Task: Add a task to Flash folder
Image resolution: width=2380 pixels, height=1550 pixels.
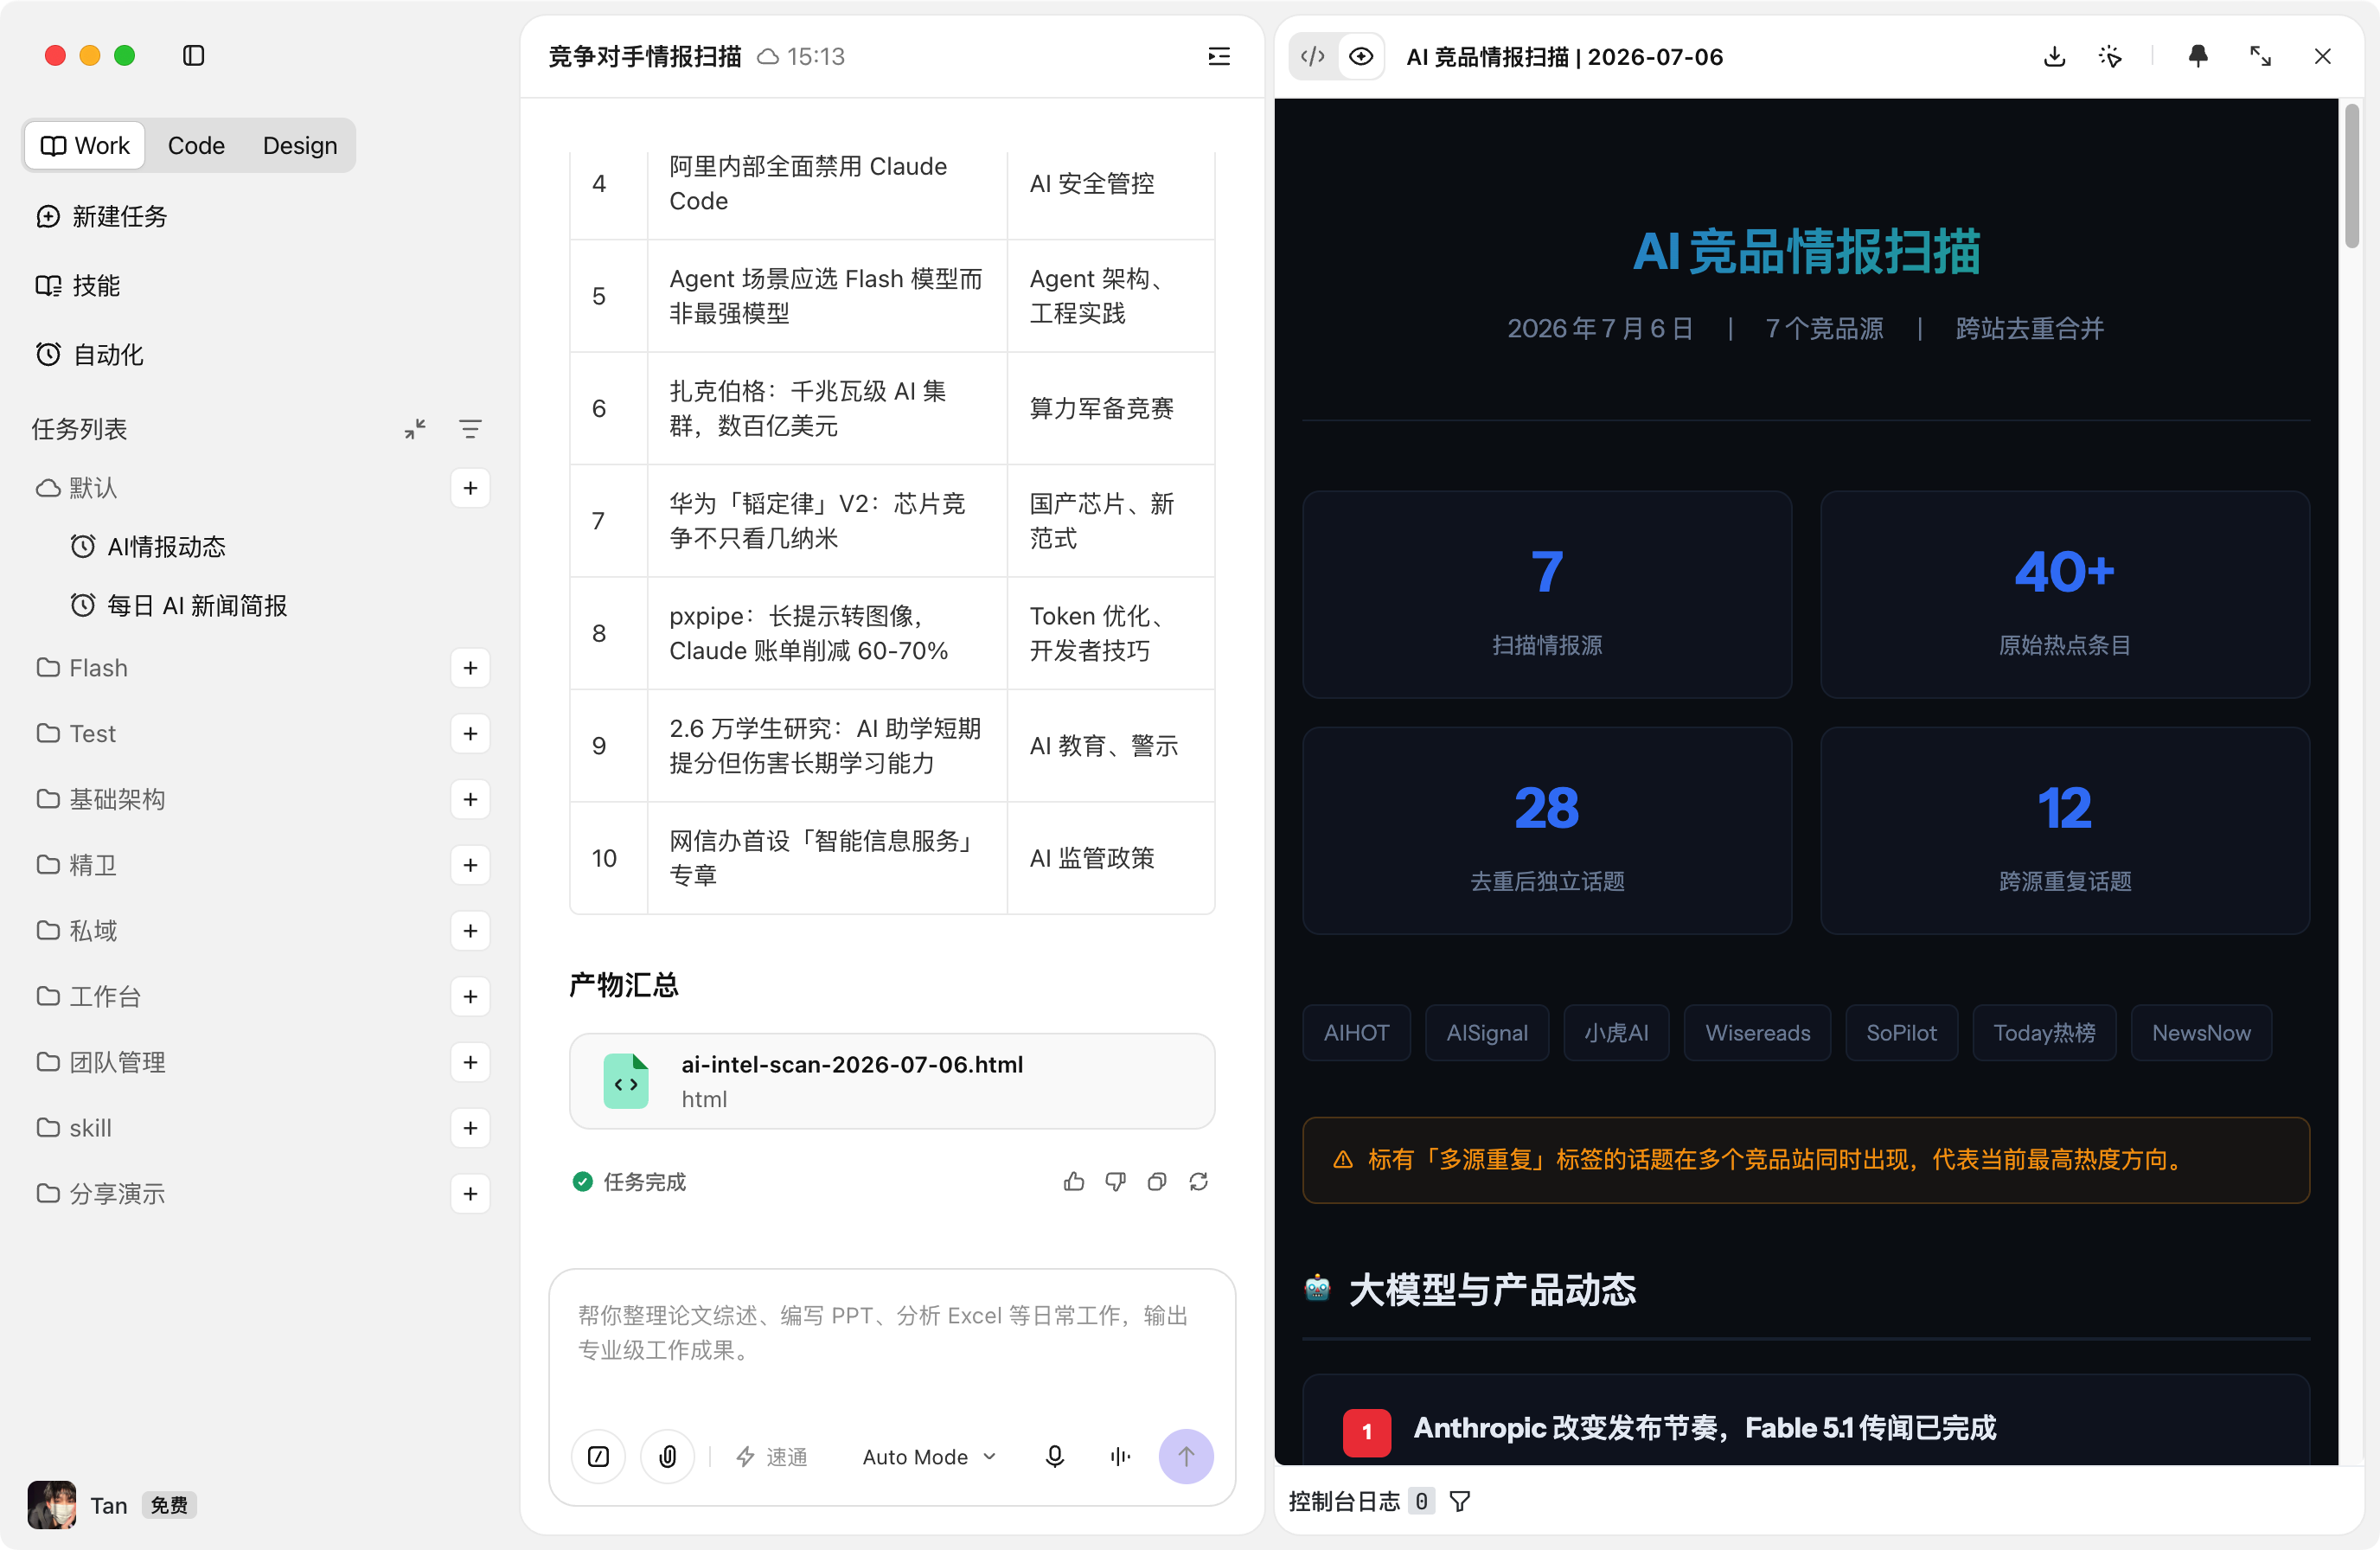Action: click(x=470, y=668)
